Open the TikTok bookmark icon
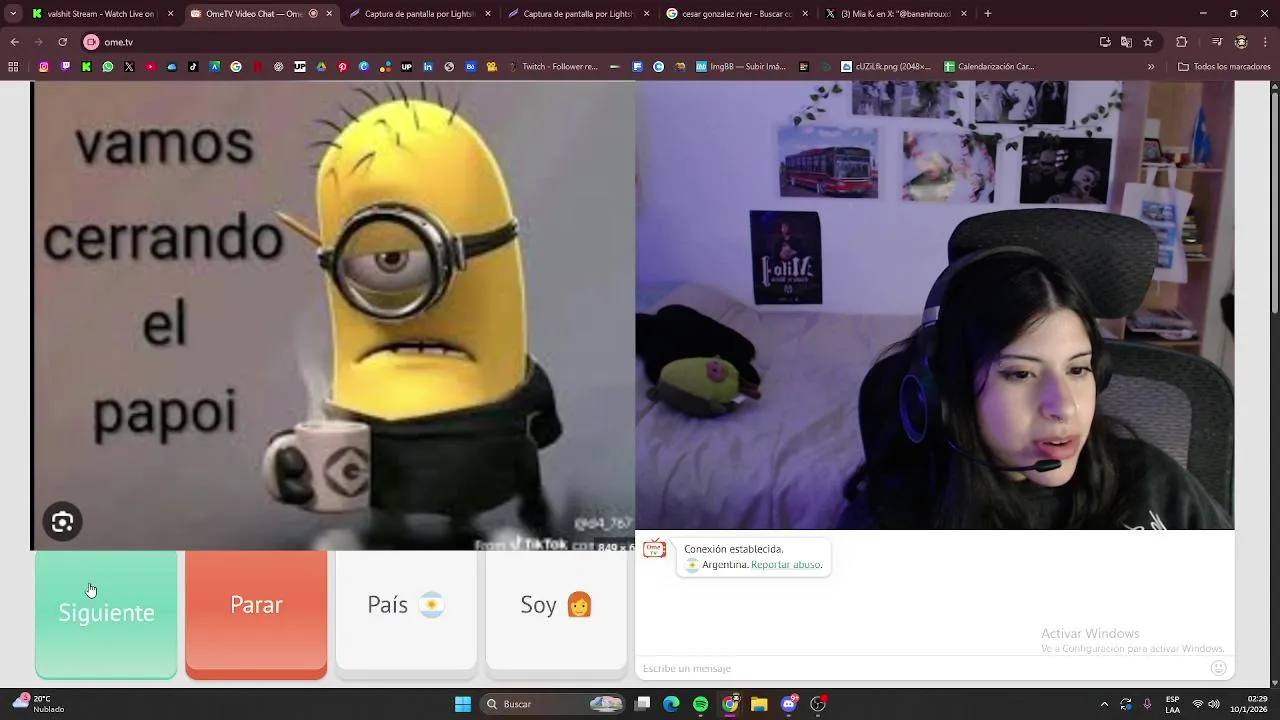 coord(193,67)
